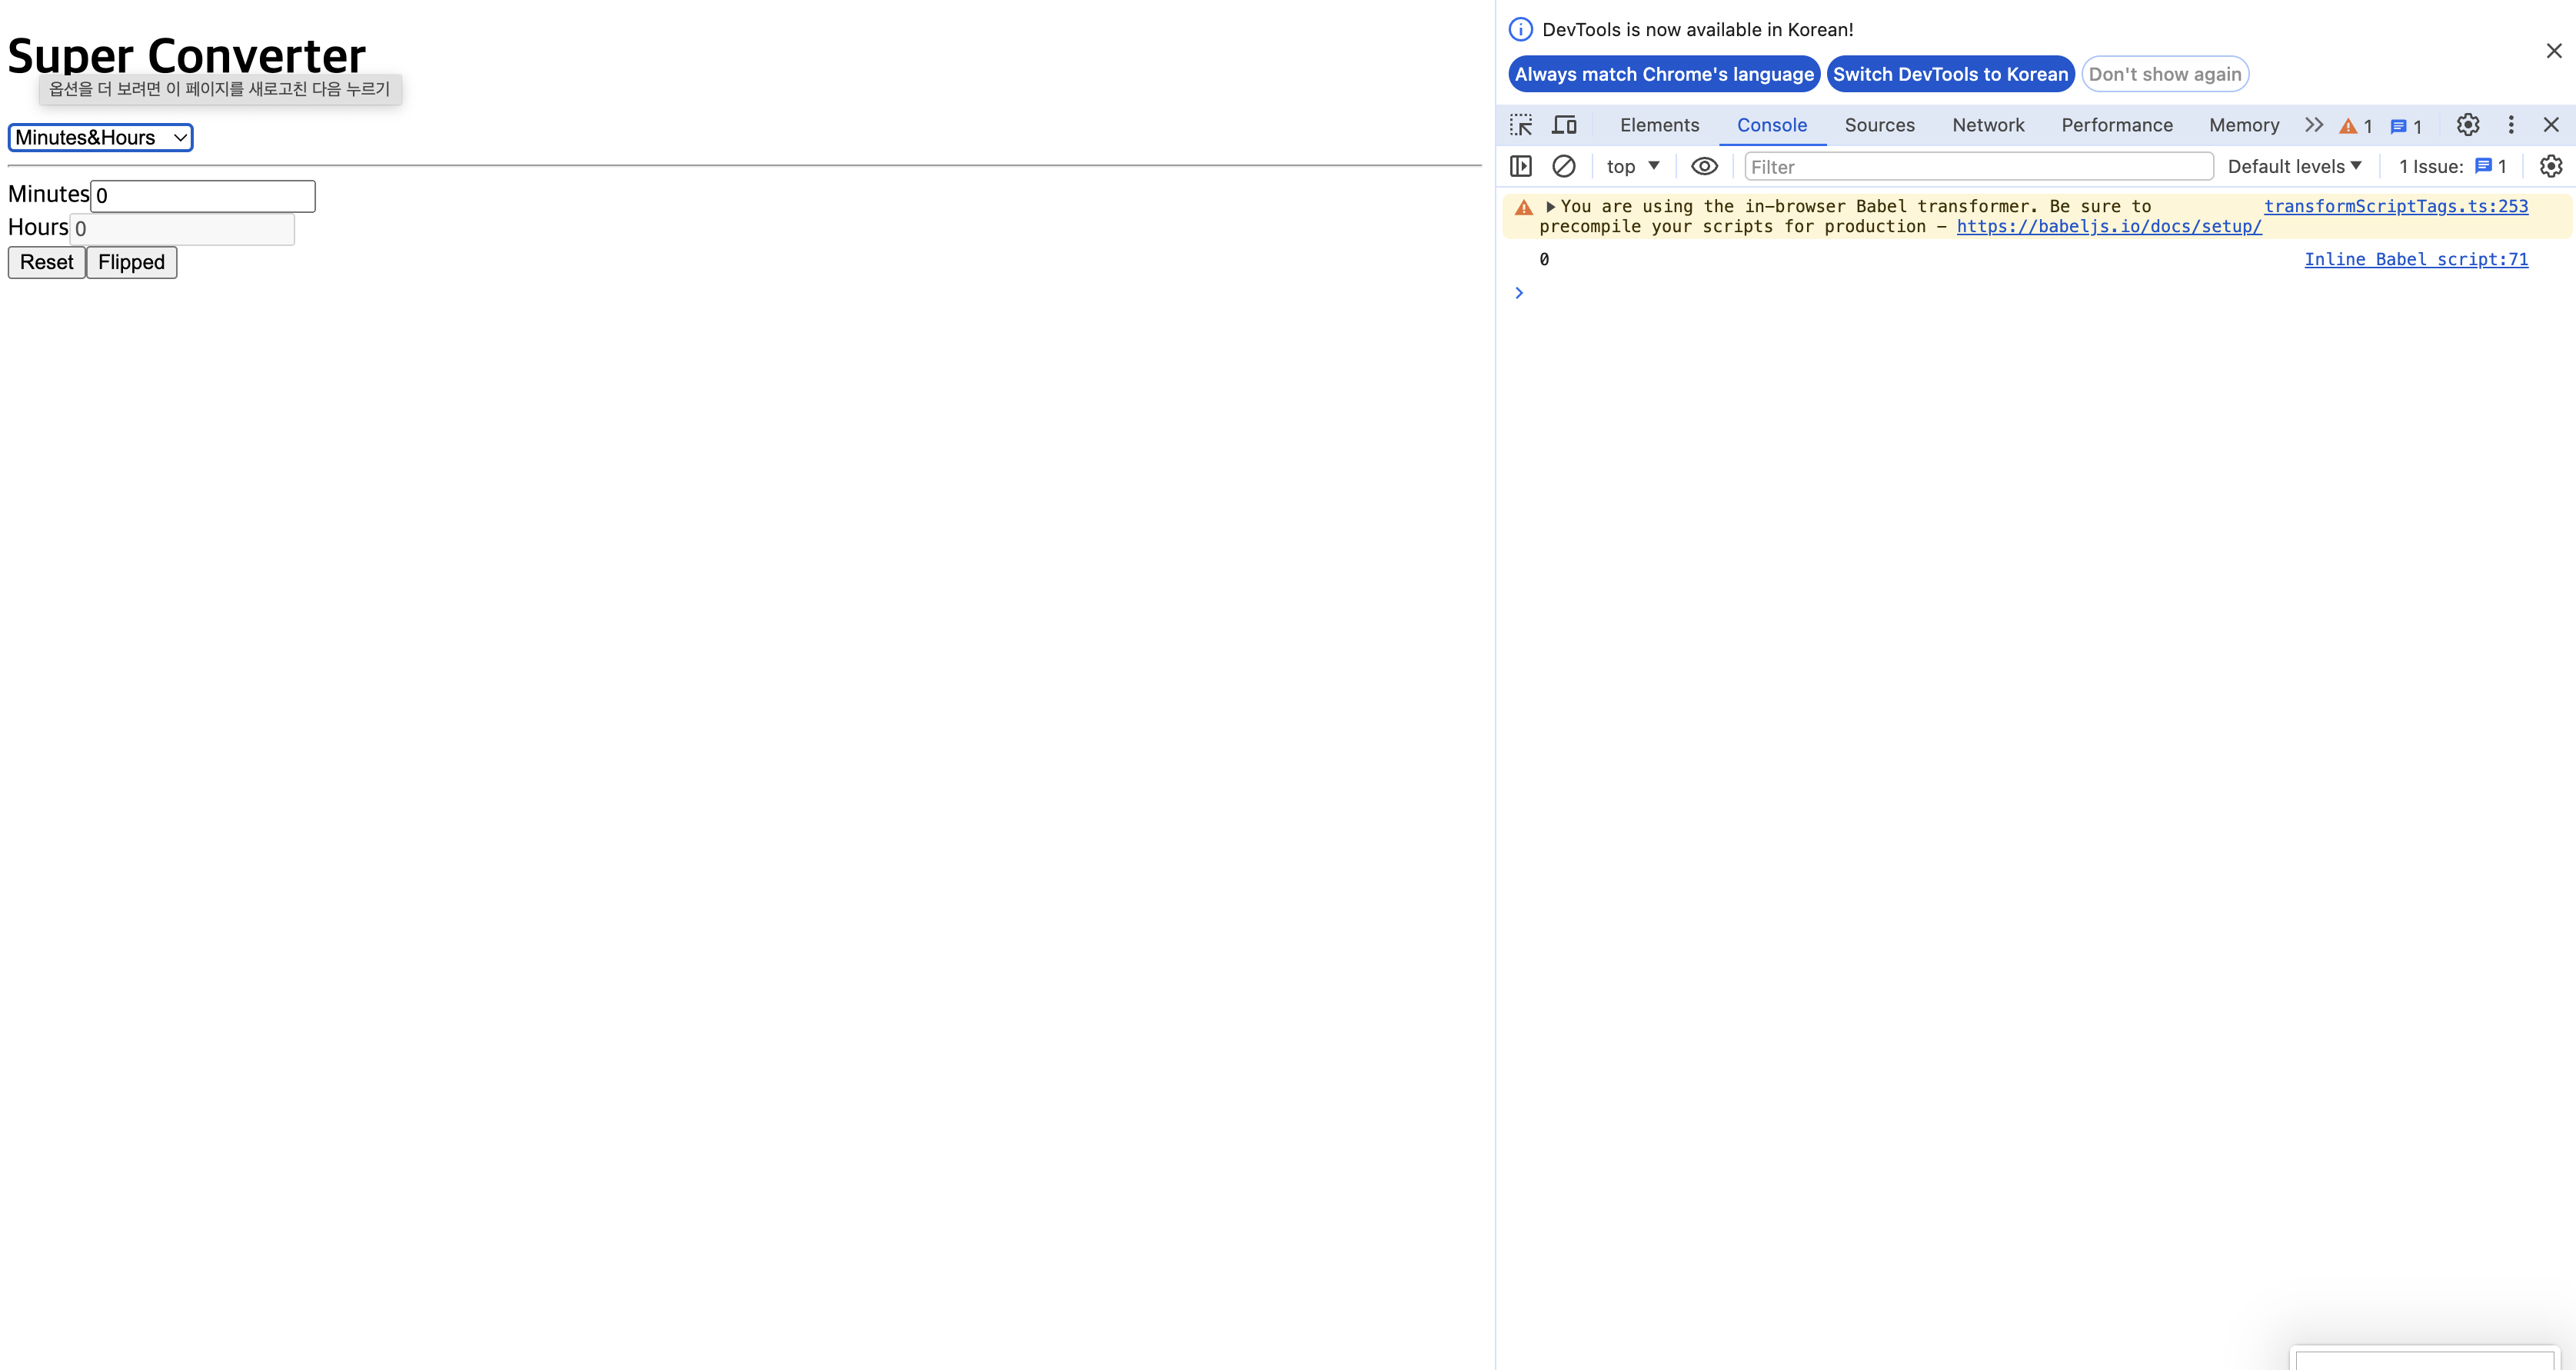Switch to the Elements tab
2576x1370 pixels.
1659,125
